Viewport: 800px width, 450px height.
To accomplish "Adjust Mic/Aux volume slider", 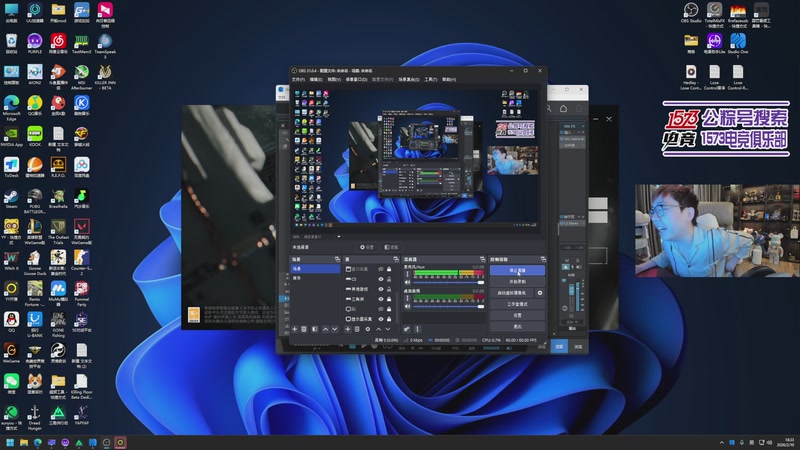I will [x=448, y=282].
